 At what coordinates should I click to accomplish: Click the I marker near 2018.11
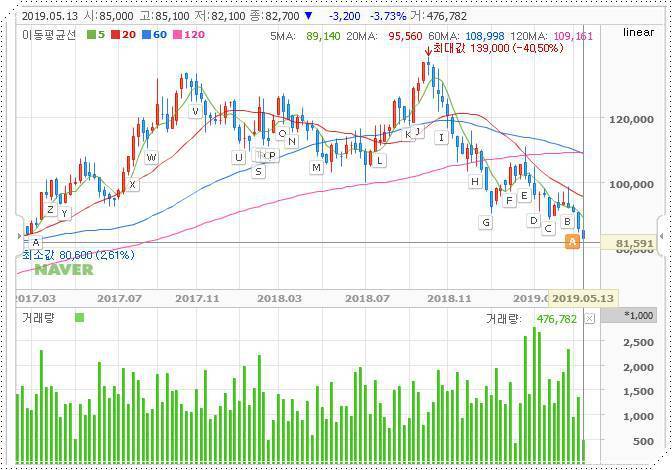pyautogui.click(x=441, y=137)
